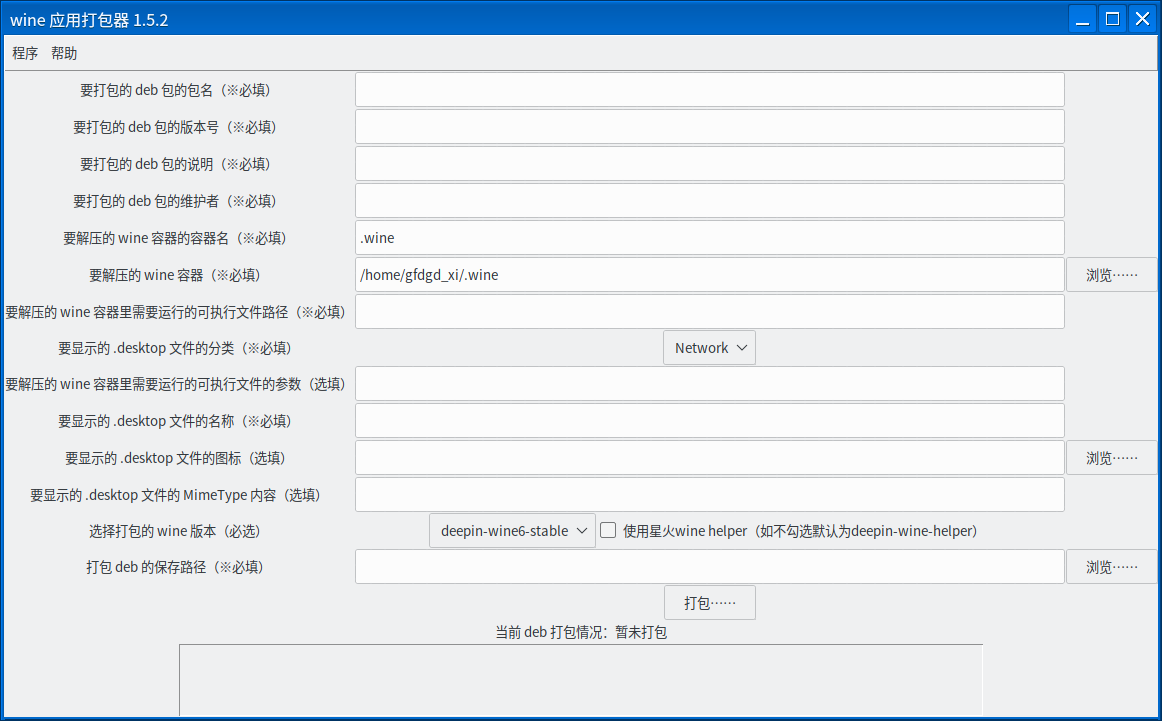Click the .desktop 文件的名称 input field
The width and height of the screenshot is (1162, 721).
click(709, 421)
